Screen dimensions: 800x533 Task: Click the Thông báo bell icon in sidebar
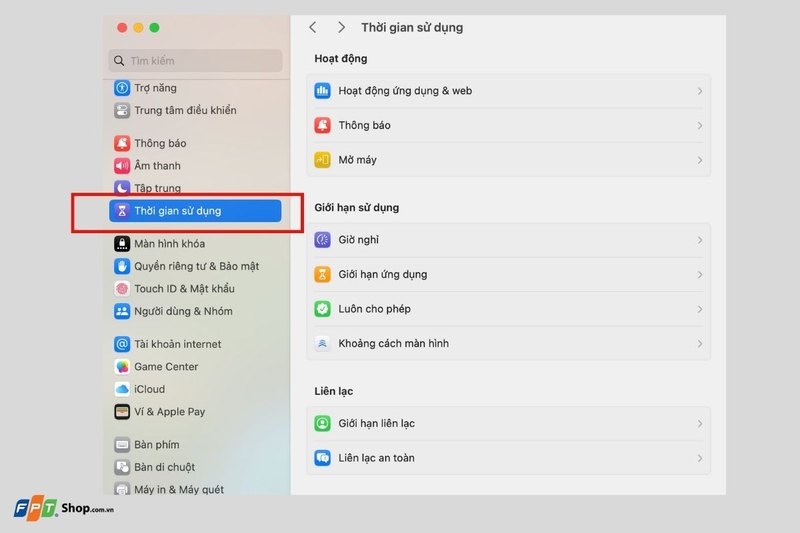coord(122,143)
